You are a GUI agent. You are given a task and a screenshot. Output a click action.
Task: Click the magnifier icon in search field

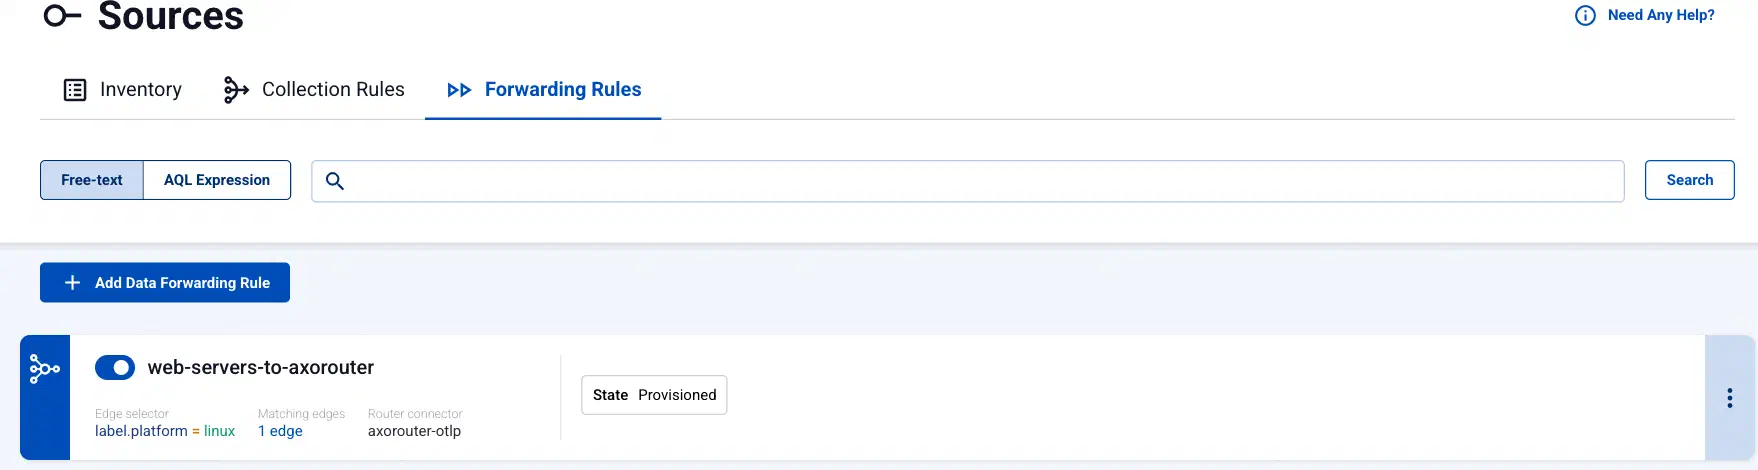point(335,181)
